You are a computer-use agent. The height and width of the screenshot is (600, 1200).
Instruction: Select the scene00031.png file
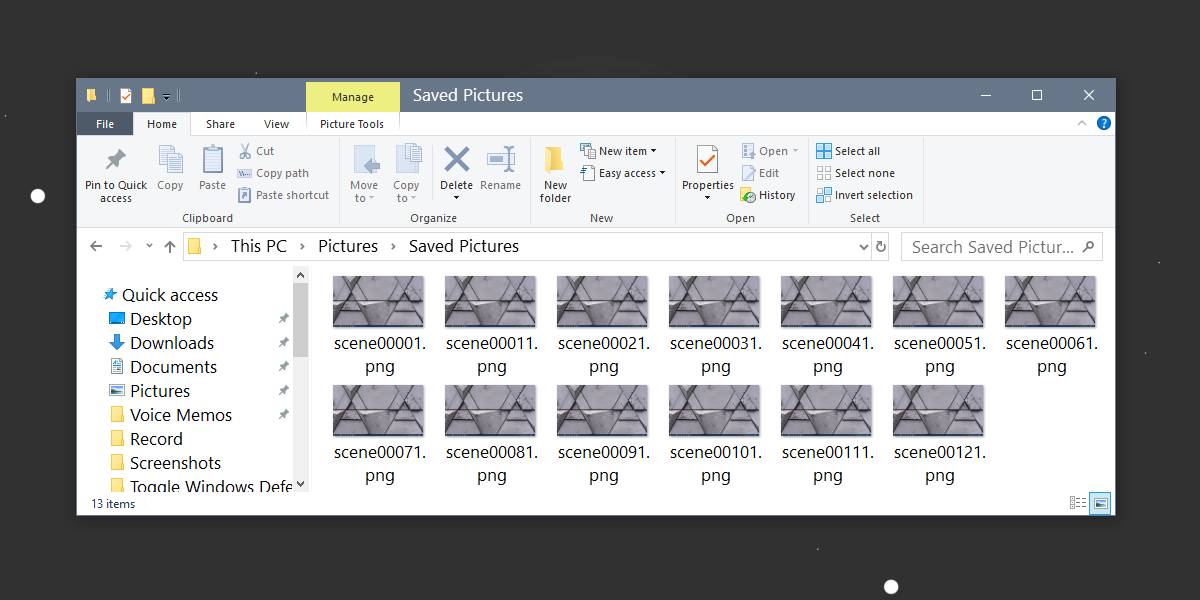click(715, 325)
